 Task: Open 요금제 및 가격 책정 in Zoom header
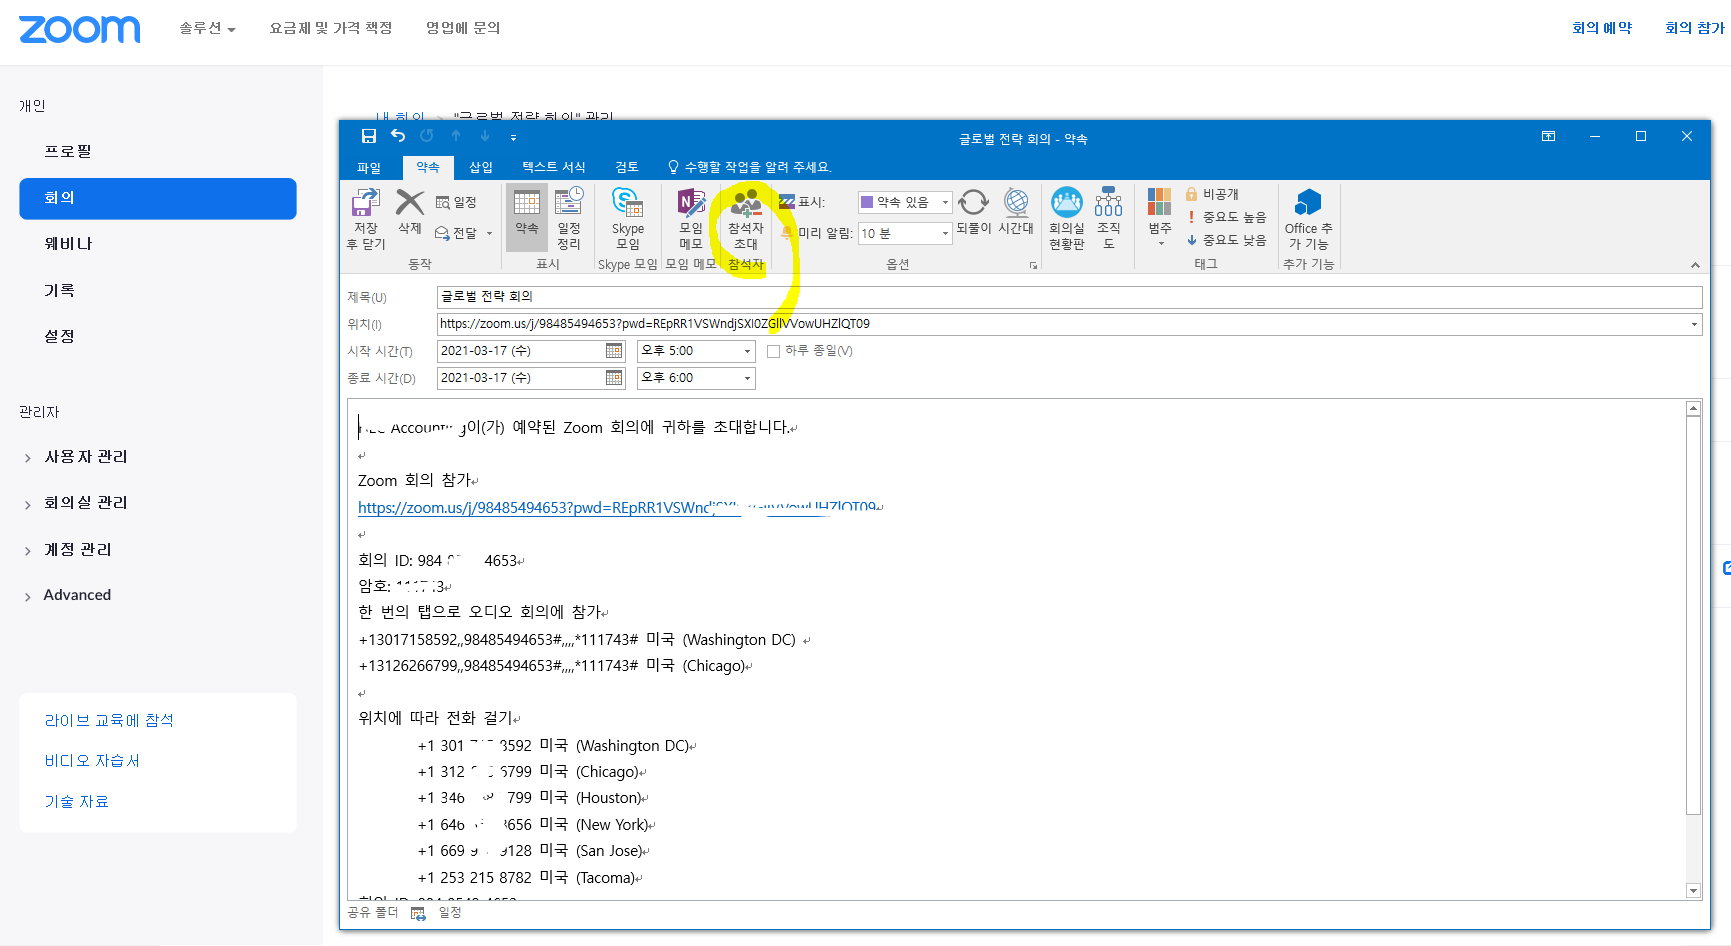click(331, 28)
